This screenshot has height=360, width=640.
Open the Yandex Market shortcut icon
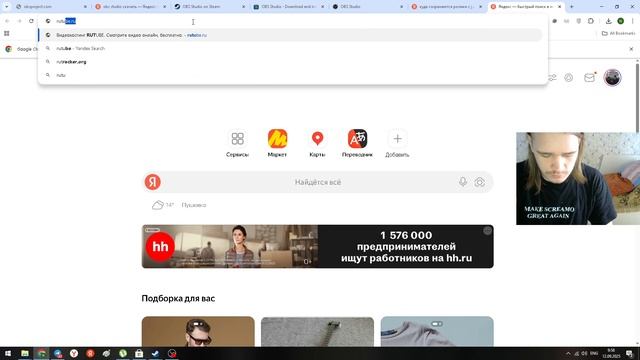pyautogui.click(x=277, y=139)
